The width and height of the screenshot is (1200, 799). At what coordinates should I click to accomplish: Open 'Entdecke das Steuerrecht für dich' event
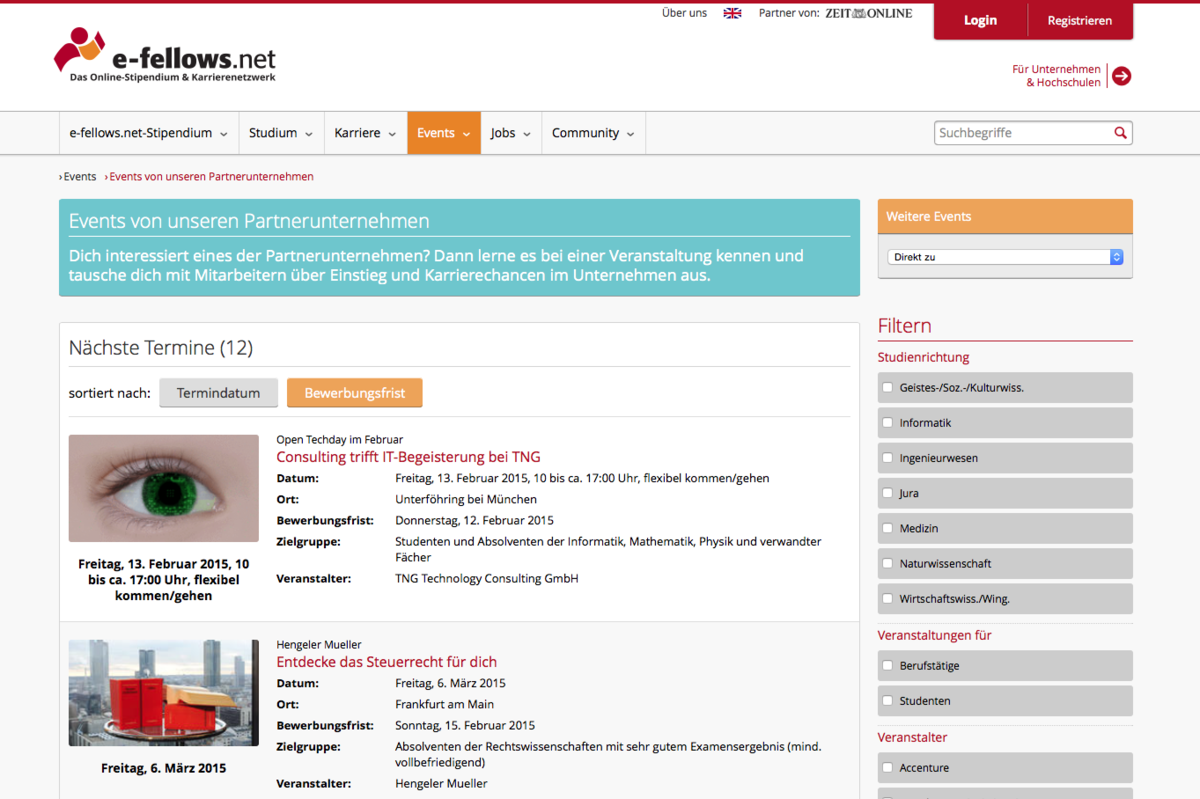pos(386,662)
